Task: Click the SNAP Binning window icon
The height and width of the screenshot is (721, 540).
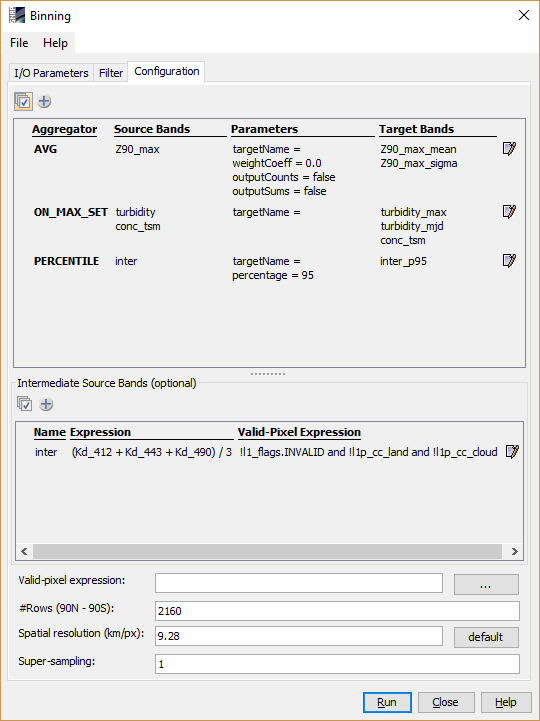Action: click(17, 16)
